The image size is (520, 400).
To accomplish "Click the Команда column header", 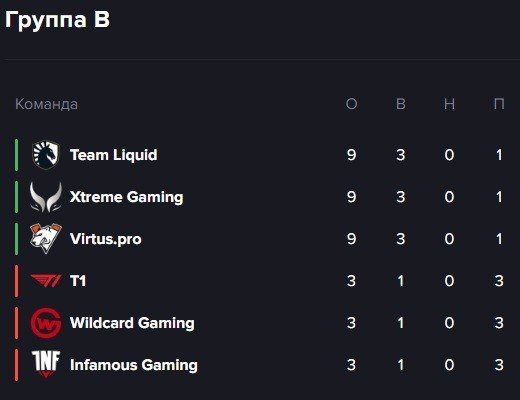I will coord(46,104).
